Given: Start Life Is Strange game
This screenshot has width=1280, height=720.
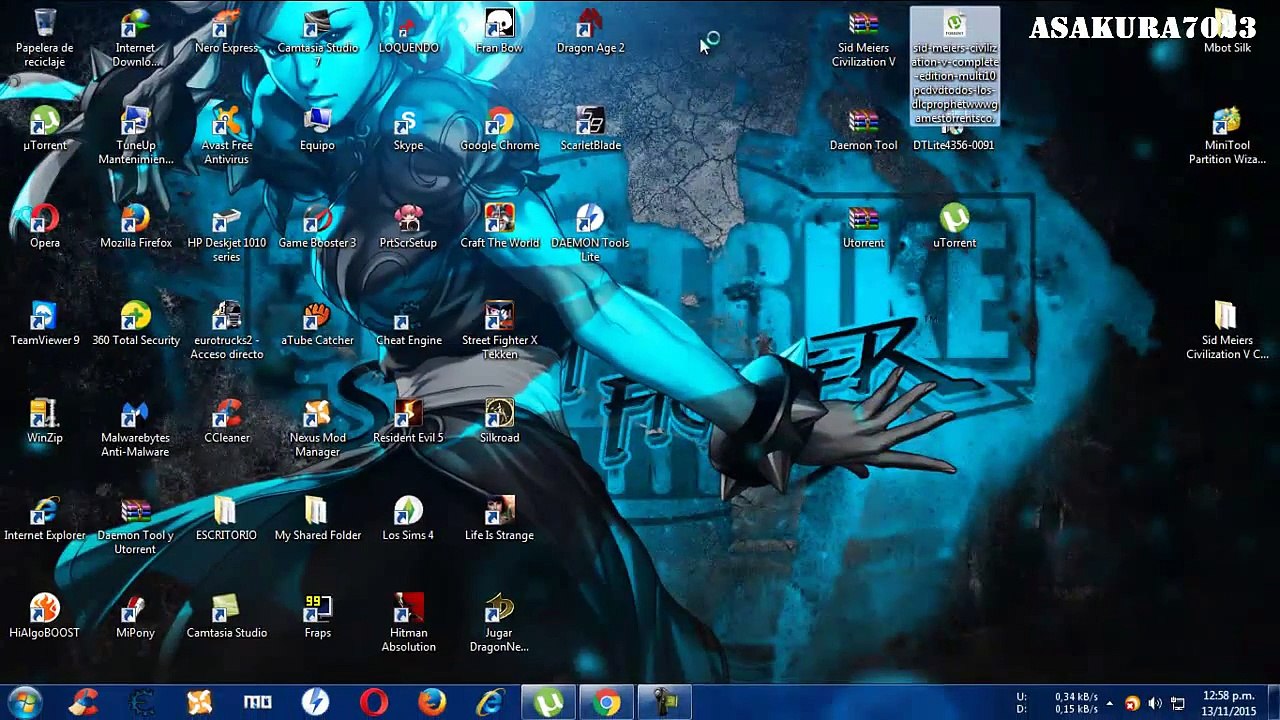Looking at the screenshot, I should click(499, 519).
